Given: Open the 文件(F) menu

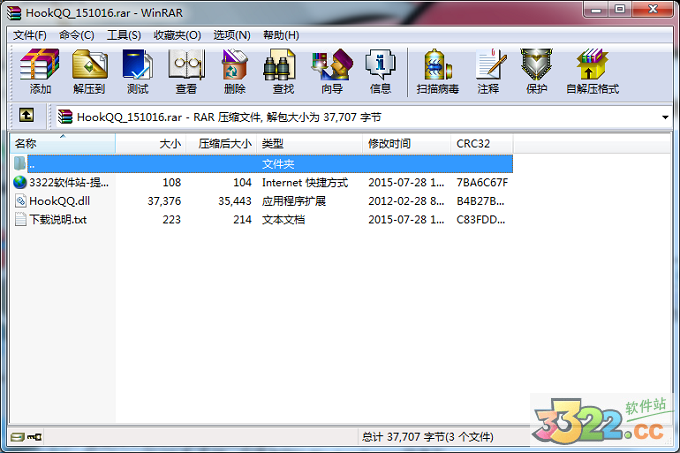Looking at the screenshot, I should click(x=31, y=35).
